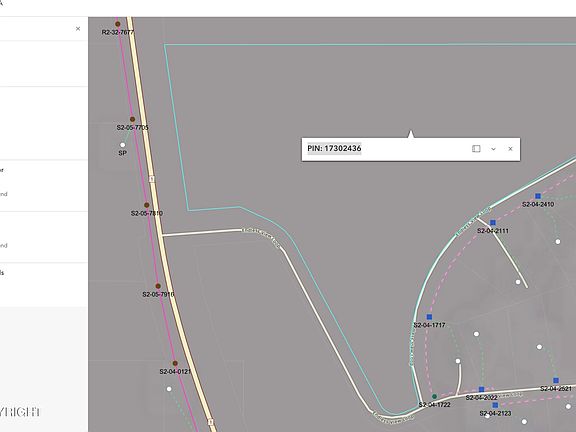Close the PIN 17302436 popup
576x432 pixels.
[510, 149]
